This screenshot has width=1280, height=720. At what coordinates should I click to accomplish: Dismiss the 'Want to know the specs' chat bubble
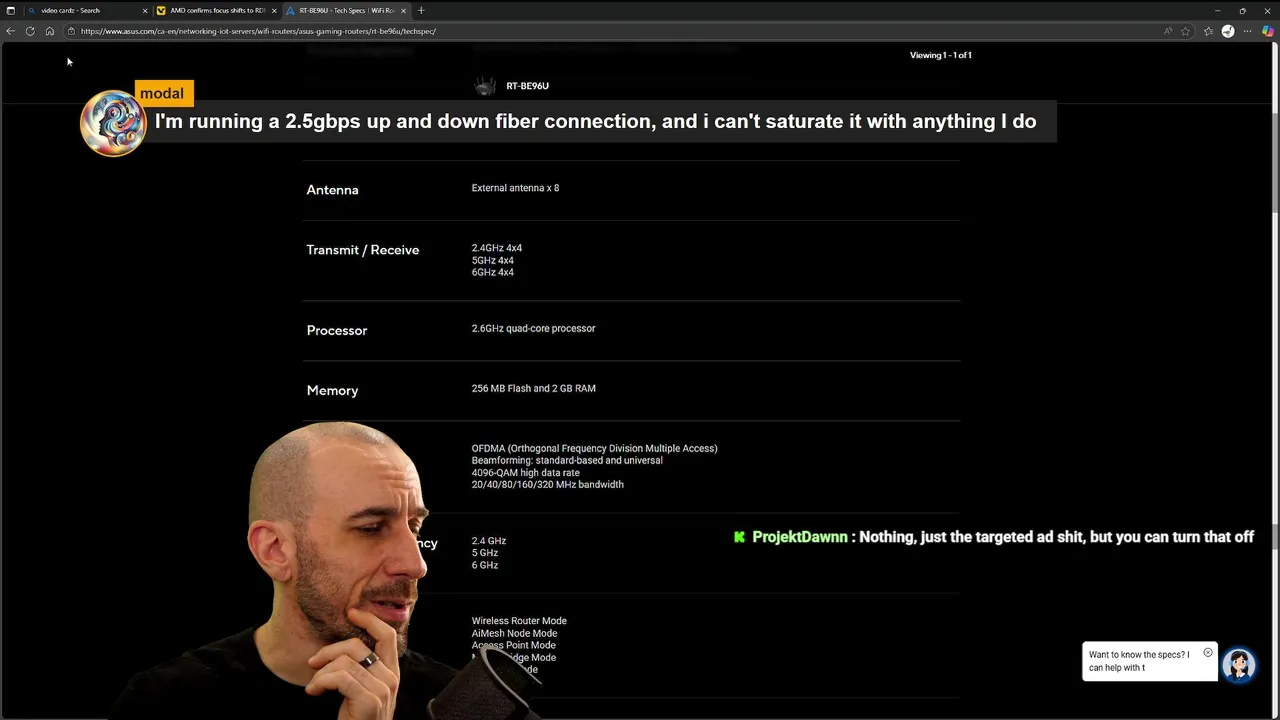1208,653
